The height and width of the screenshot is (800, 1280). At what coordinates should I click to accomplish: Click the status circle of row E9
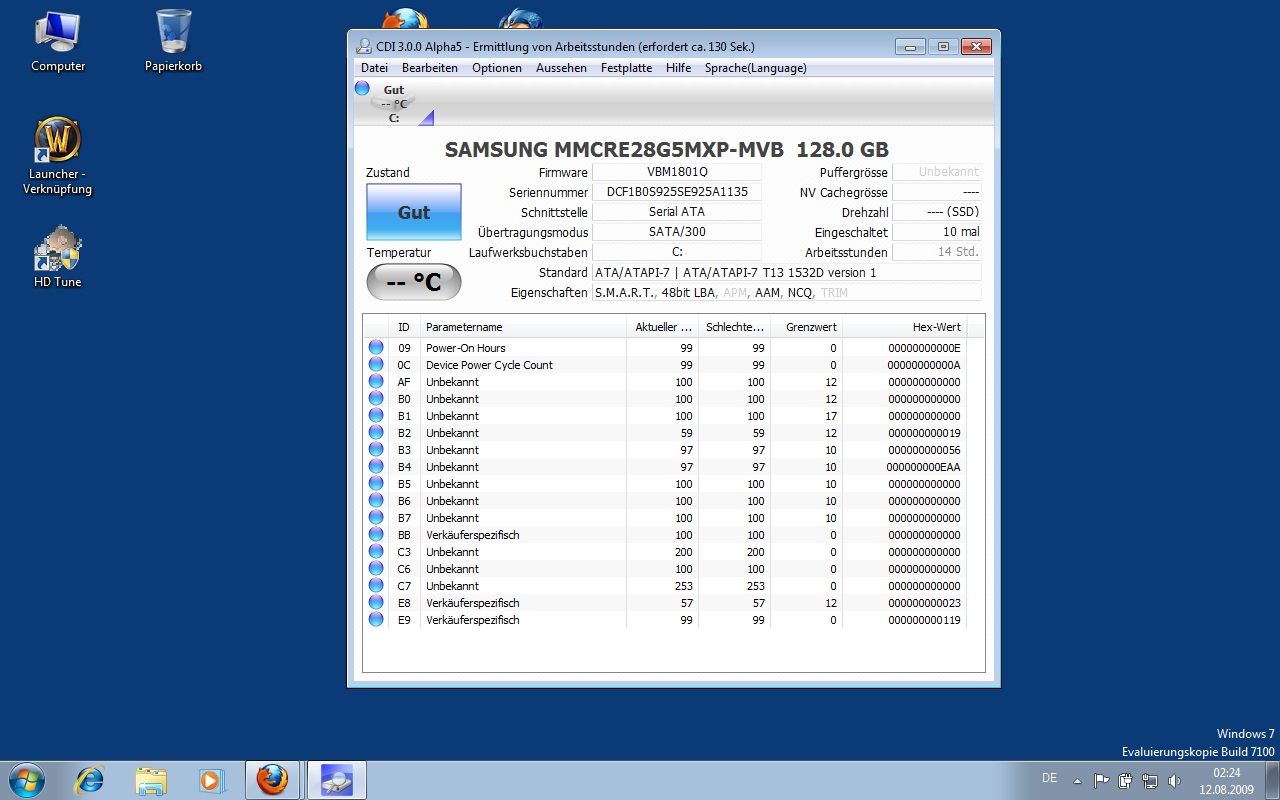point(376,620)
